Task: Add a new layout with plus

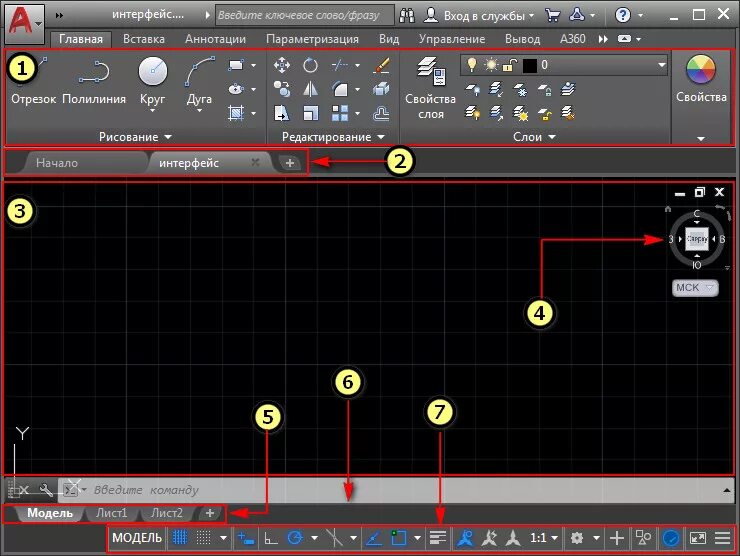Action: [210, 513]
